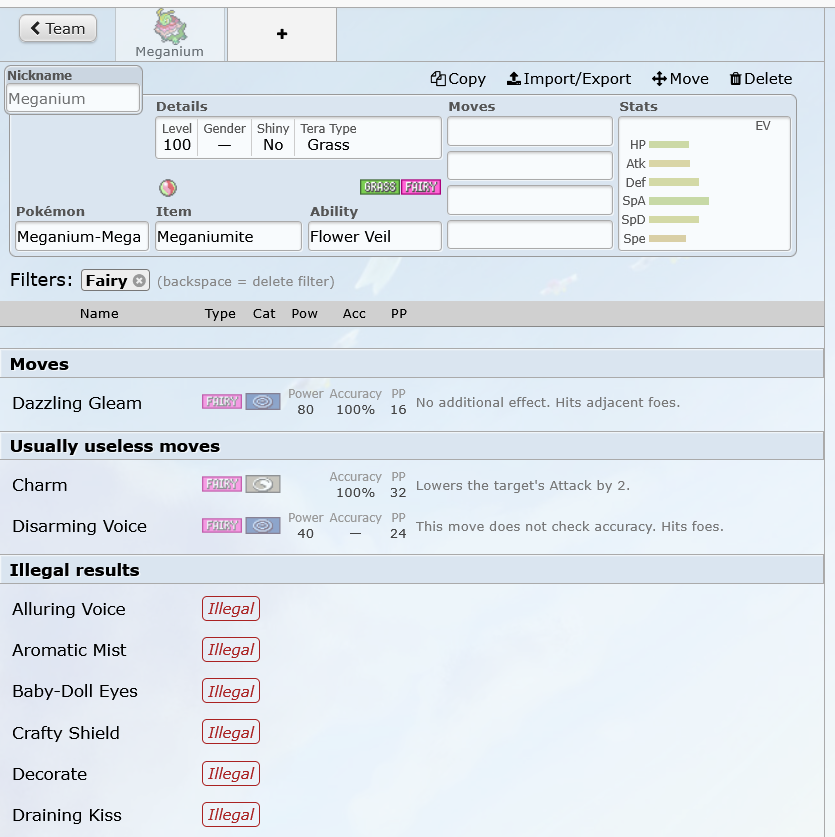Click the Meganiumite item icon
The height and width of the screenshot is (837, 835).
click(x=168, y=188)
